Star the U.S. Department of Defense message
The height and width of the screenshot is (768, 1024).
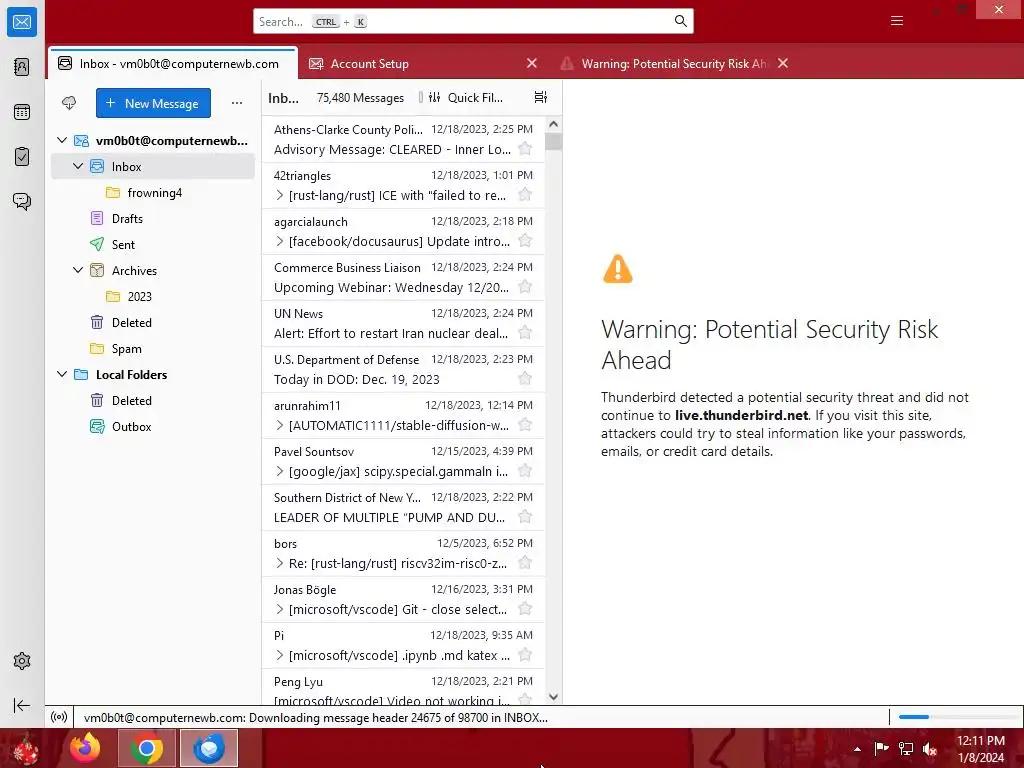525,379
